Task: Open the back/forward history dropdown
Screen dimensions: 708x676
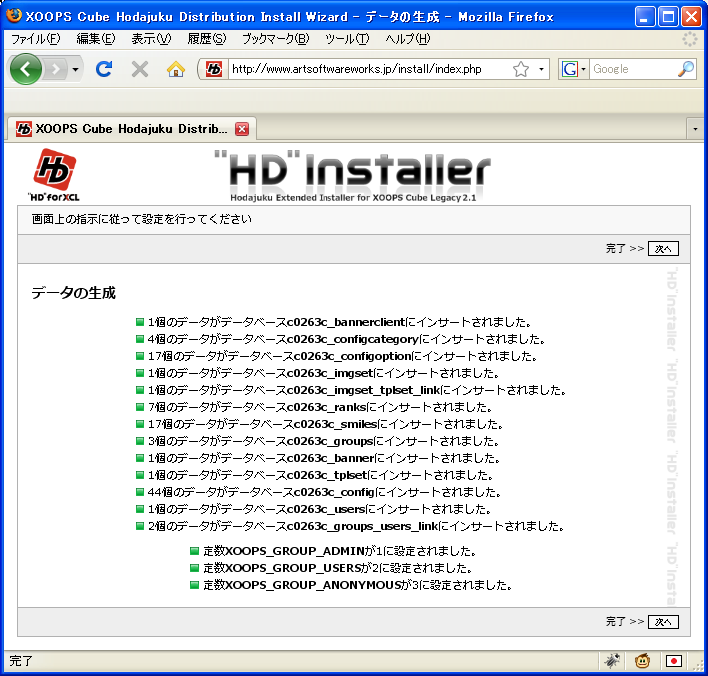Action: pyautogui.click(x=76, y=70)
